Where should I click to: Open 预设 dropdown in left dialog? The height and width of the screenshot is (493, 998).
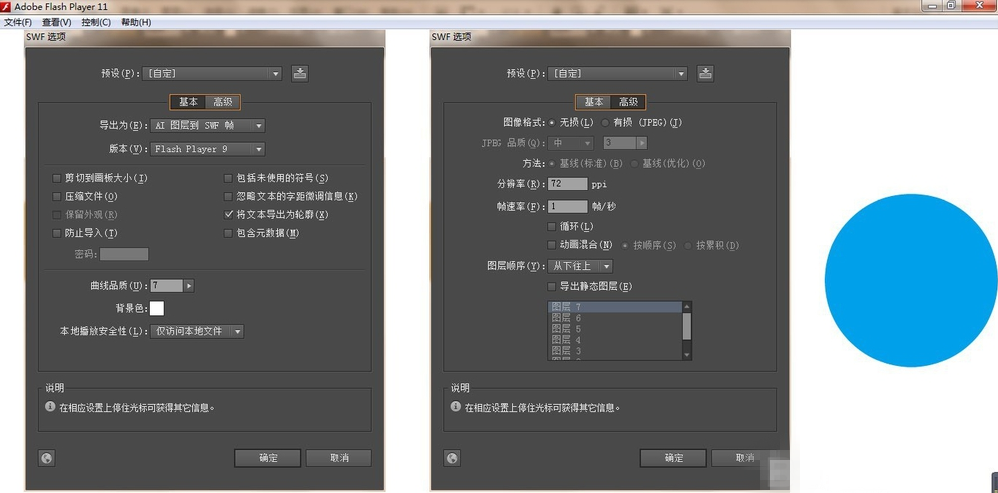coord(212,73)
